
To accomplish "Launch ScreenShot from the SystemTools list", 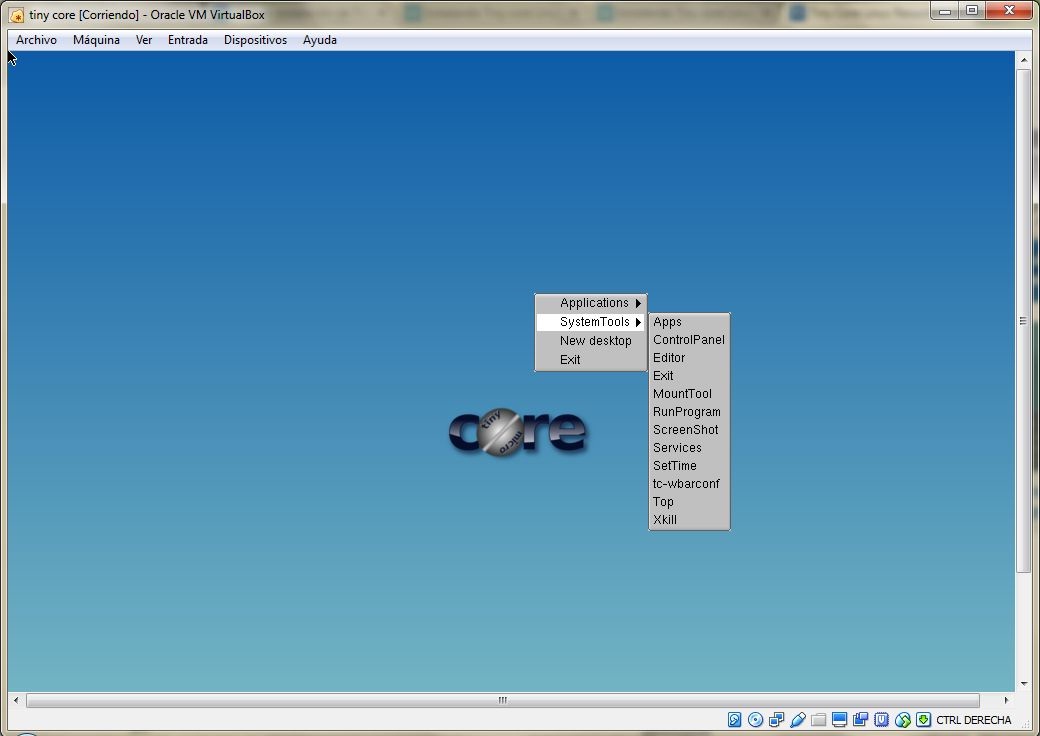I will (x=685, y=430).
